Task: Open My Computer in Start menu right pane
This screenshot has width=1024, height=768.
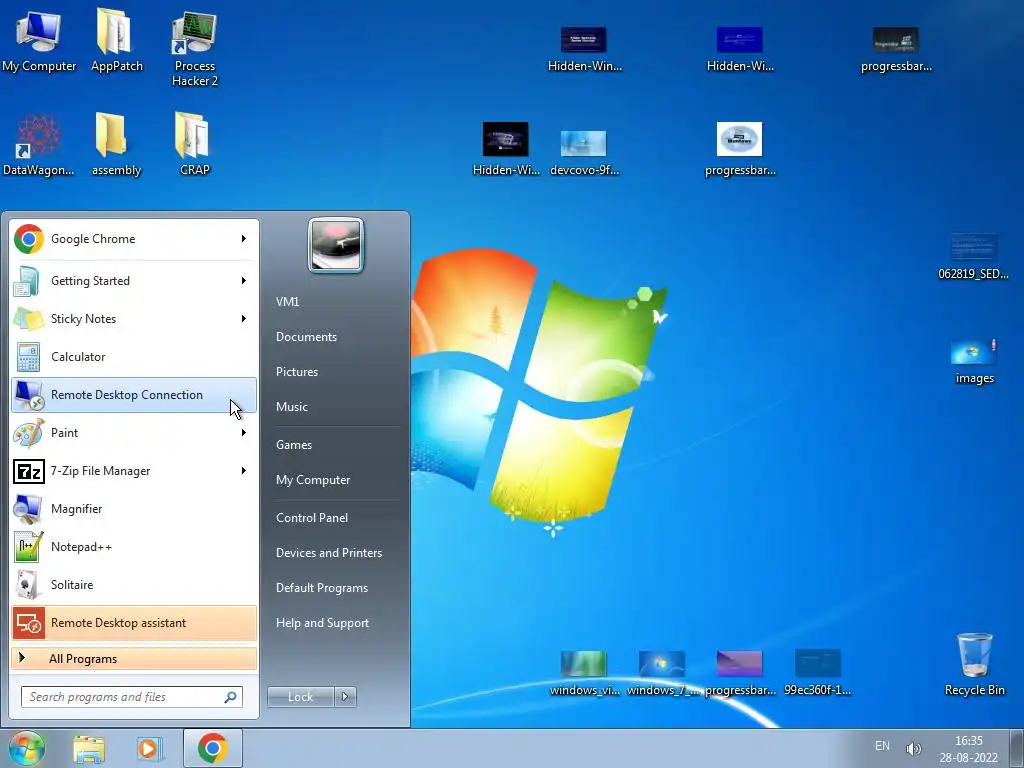Action: click(313, 480)
